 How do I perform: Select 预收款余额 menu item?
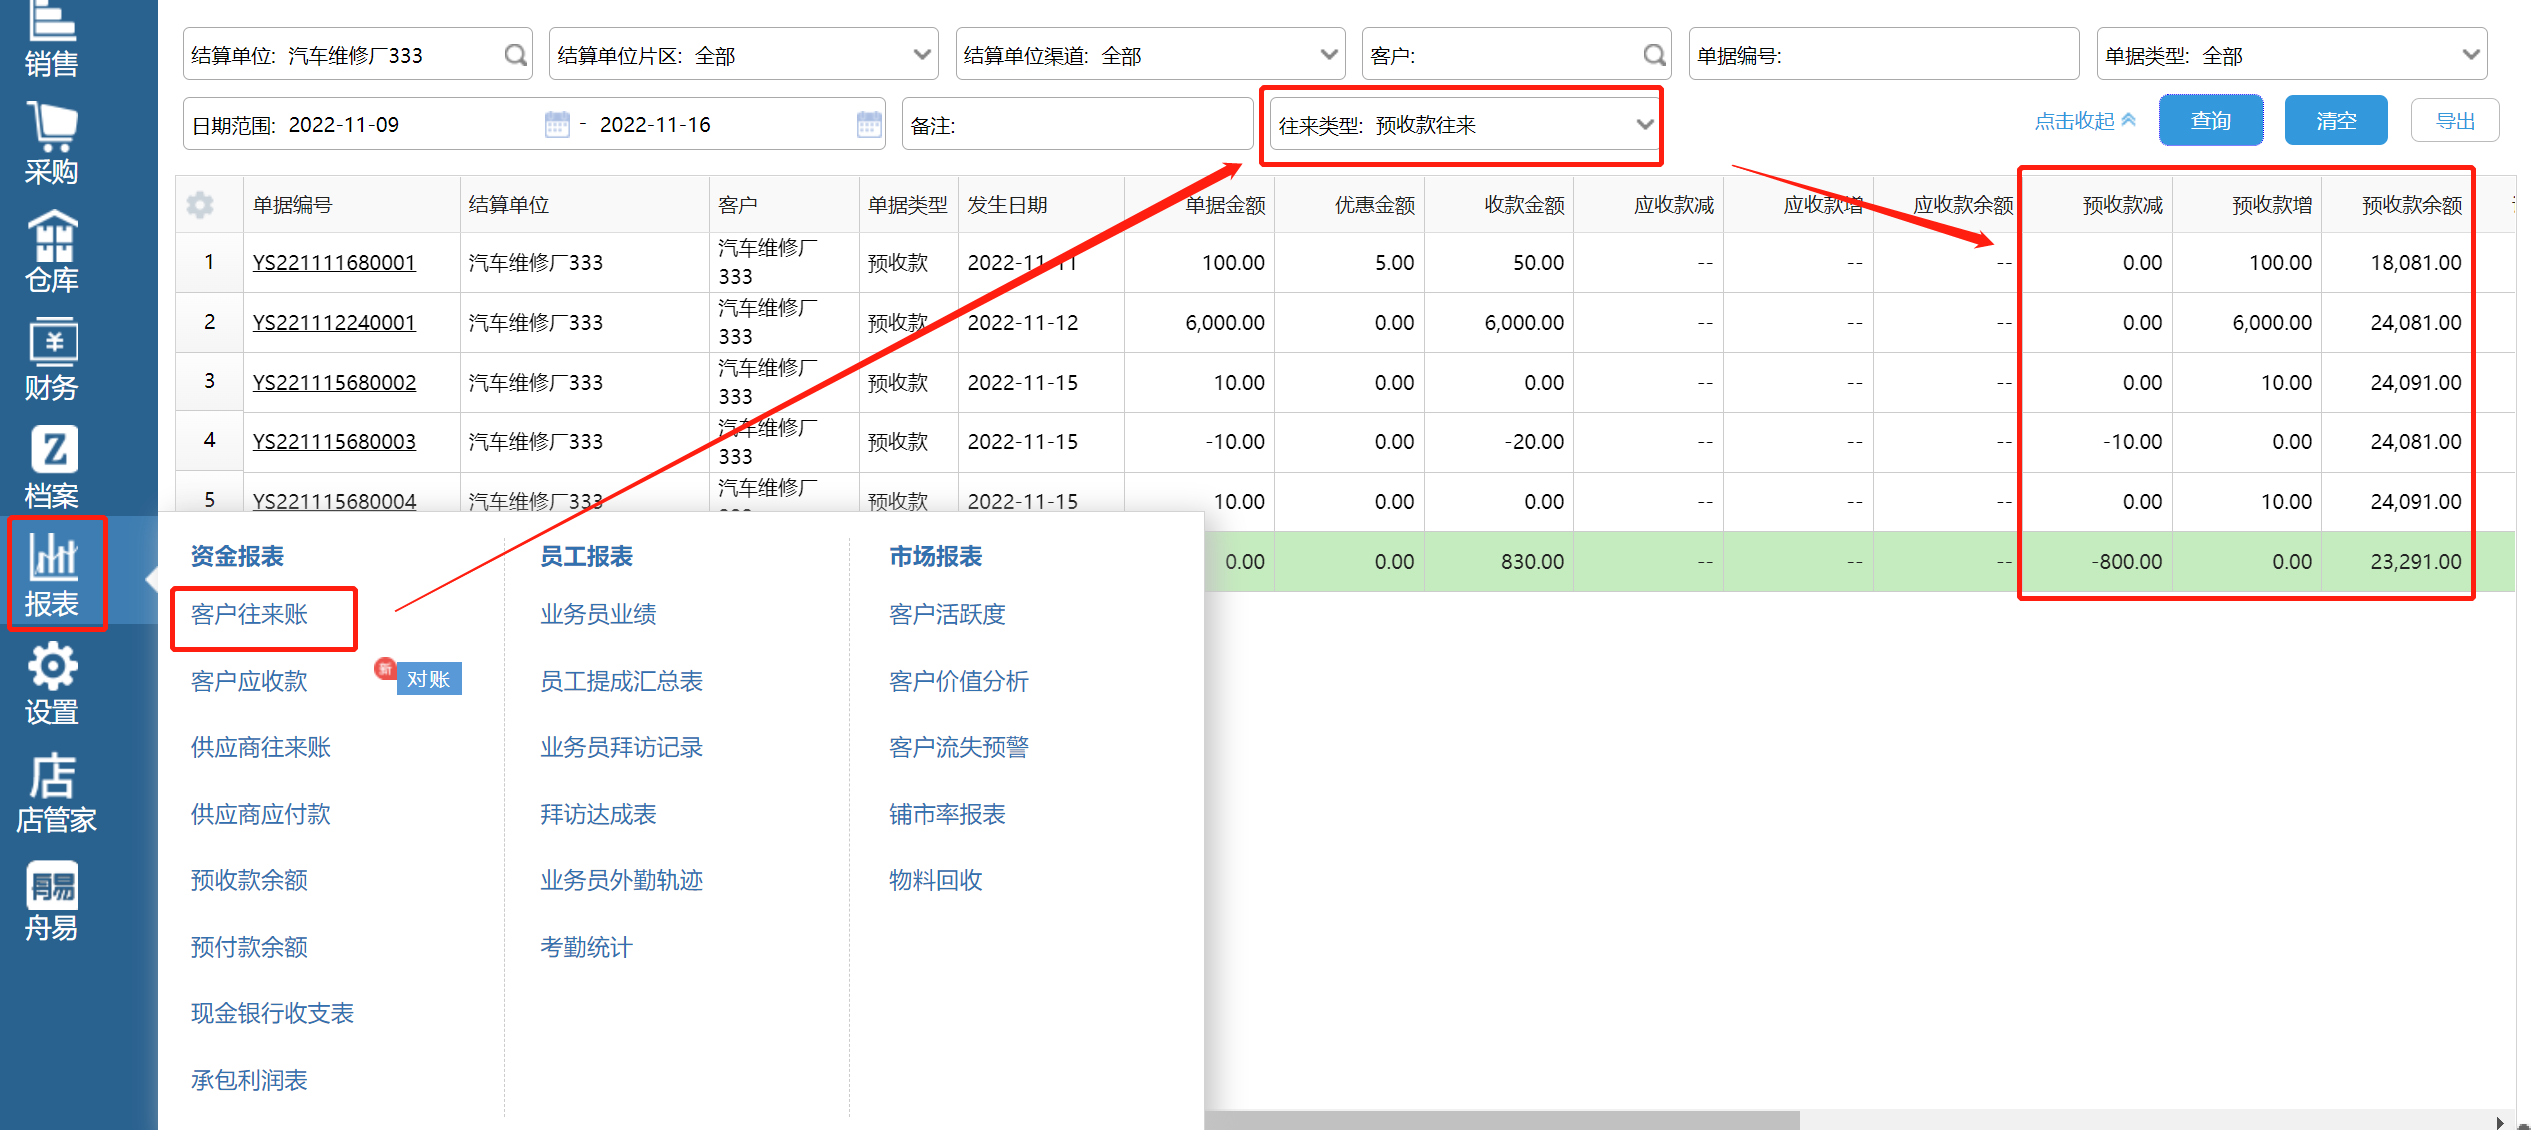249,880
